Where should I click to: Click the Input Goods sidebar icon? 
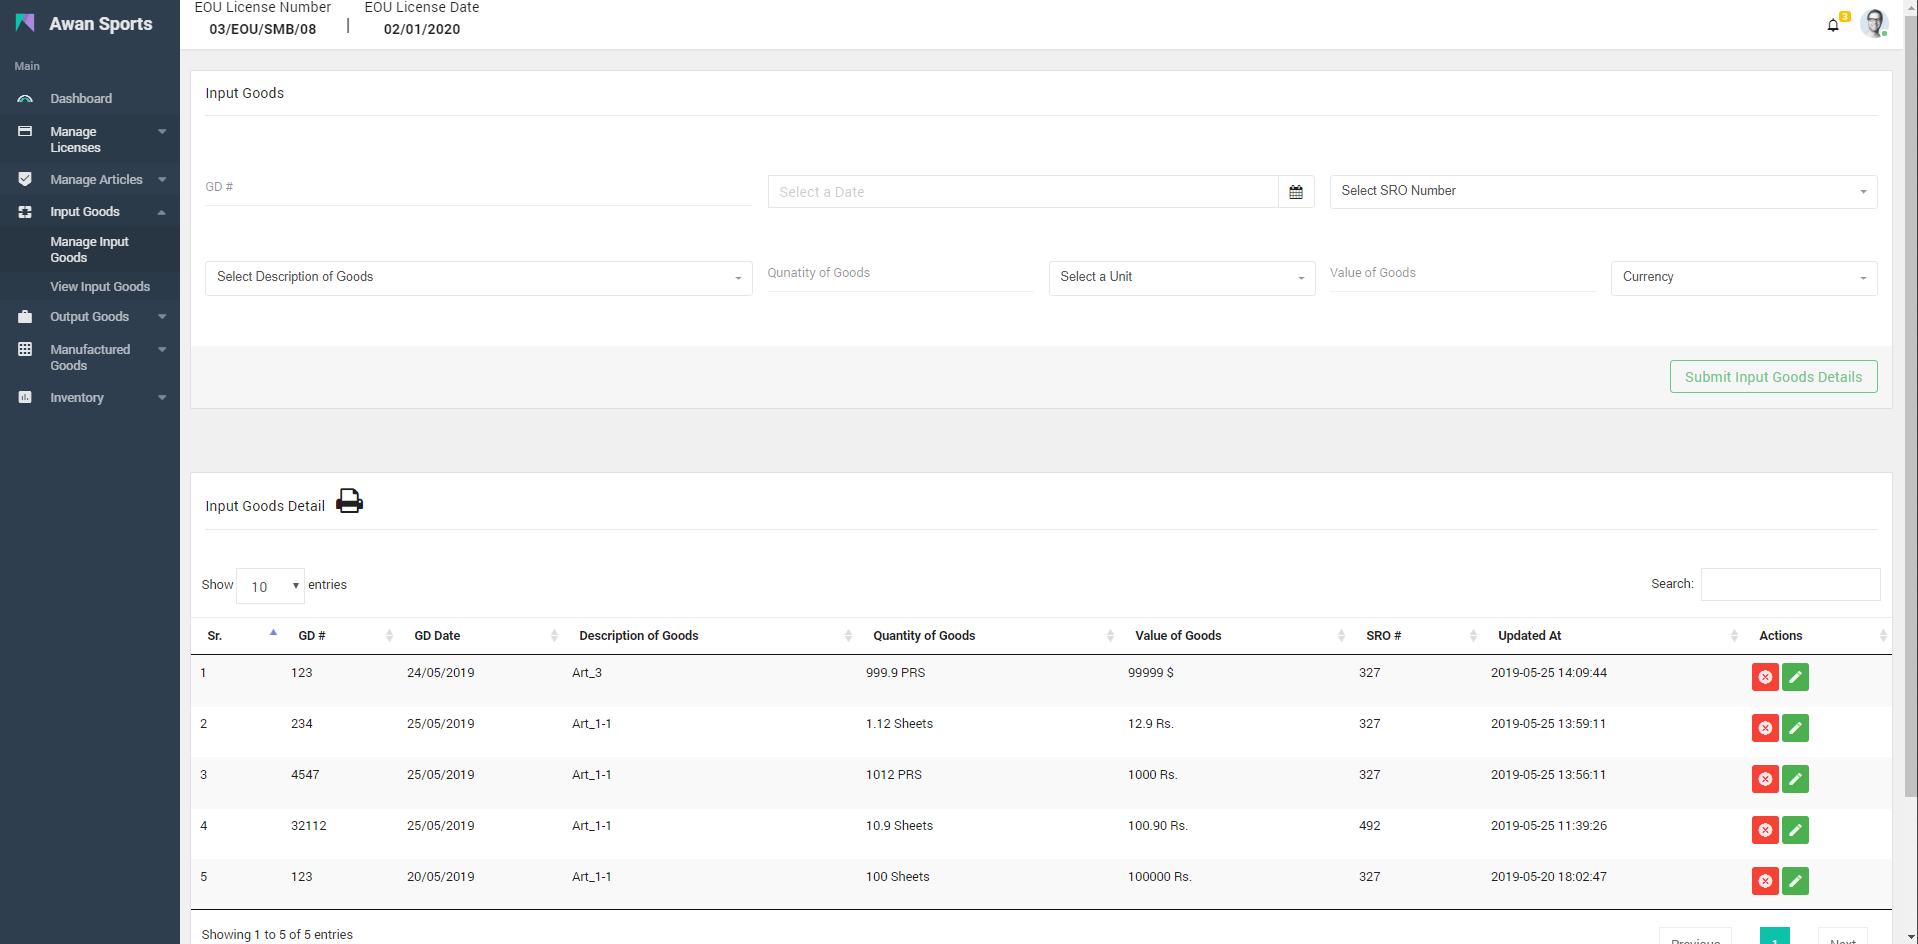pyautogui.click(x=25, y=212)
